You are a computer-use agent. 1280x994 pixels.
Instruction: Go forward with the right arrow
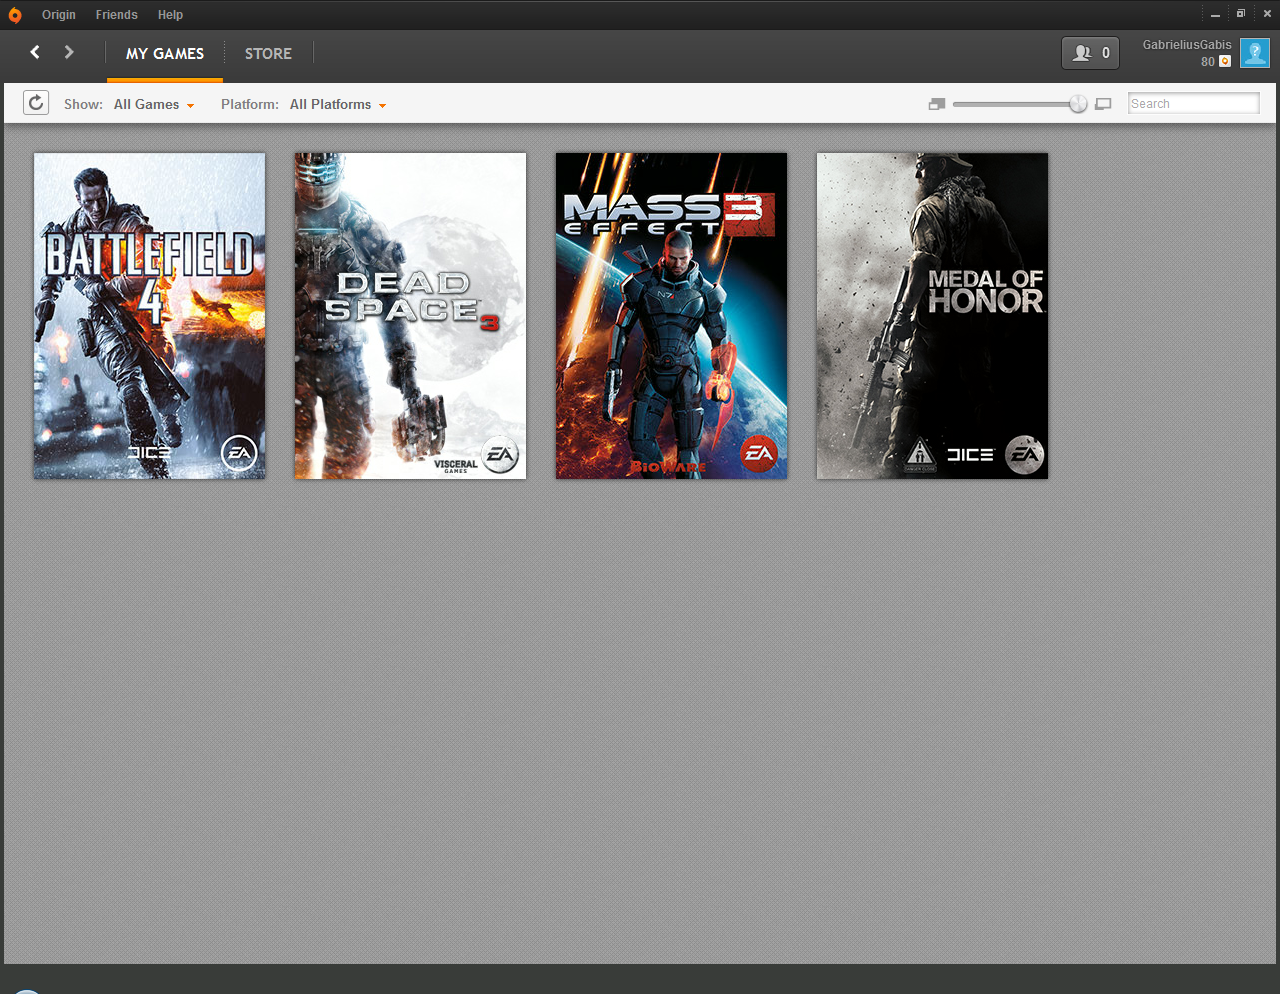click(69, 52)
